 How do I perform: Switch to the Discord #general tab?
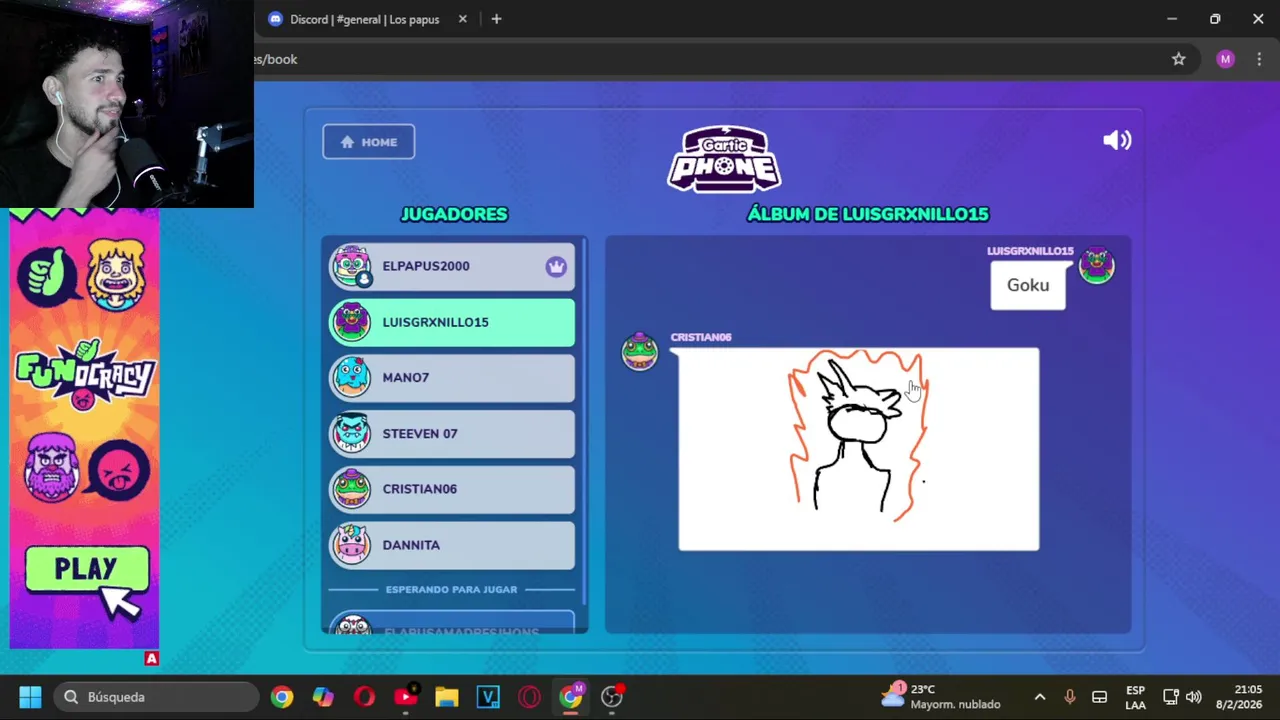[365, 19]
